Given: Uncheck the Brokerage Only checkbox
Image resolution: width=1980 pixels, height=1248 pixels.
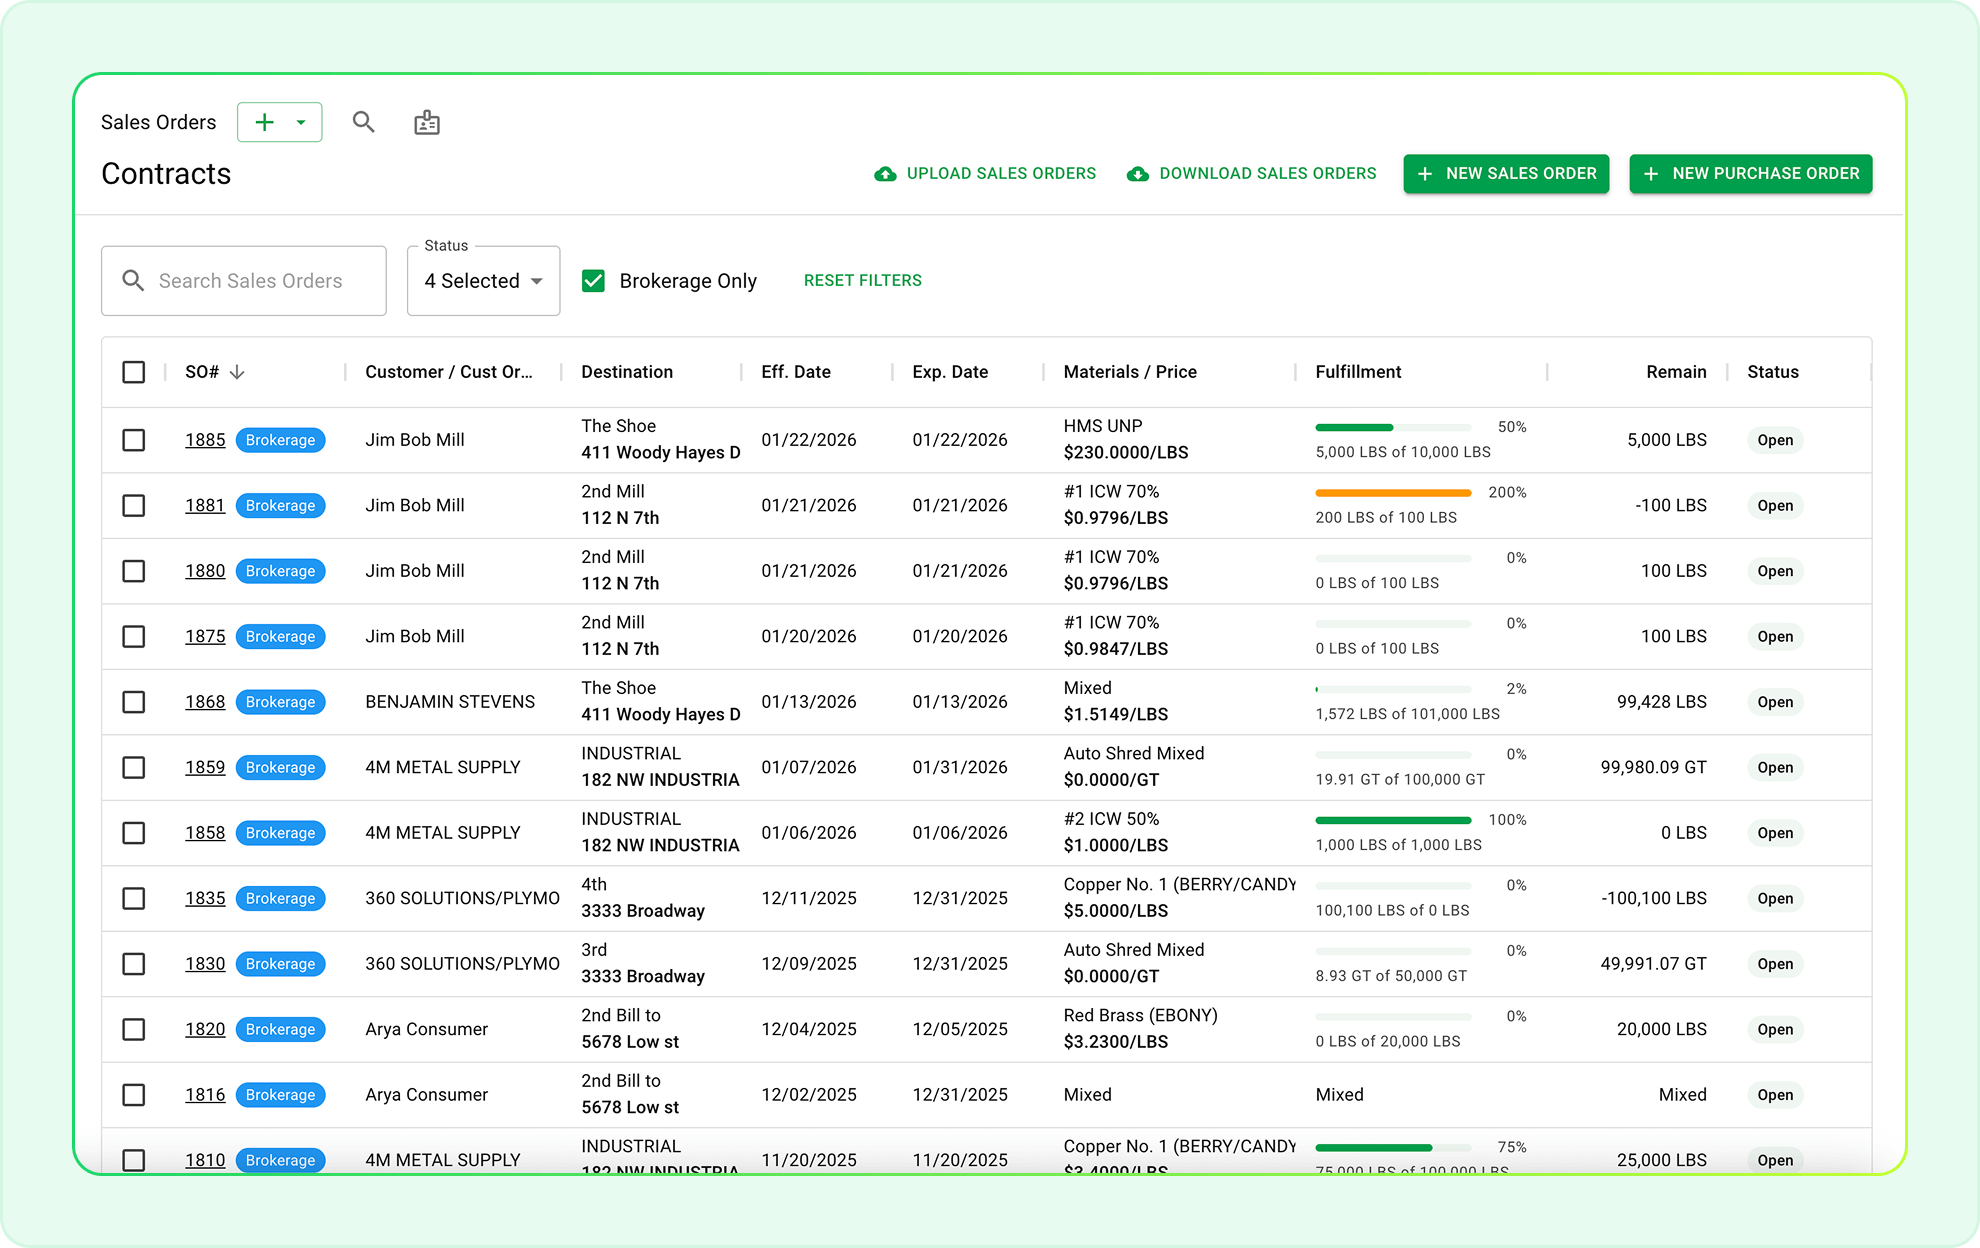Looking at the screenshot, I should 593,281.
